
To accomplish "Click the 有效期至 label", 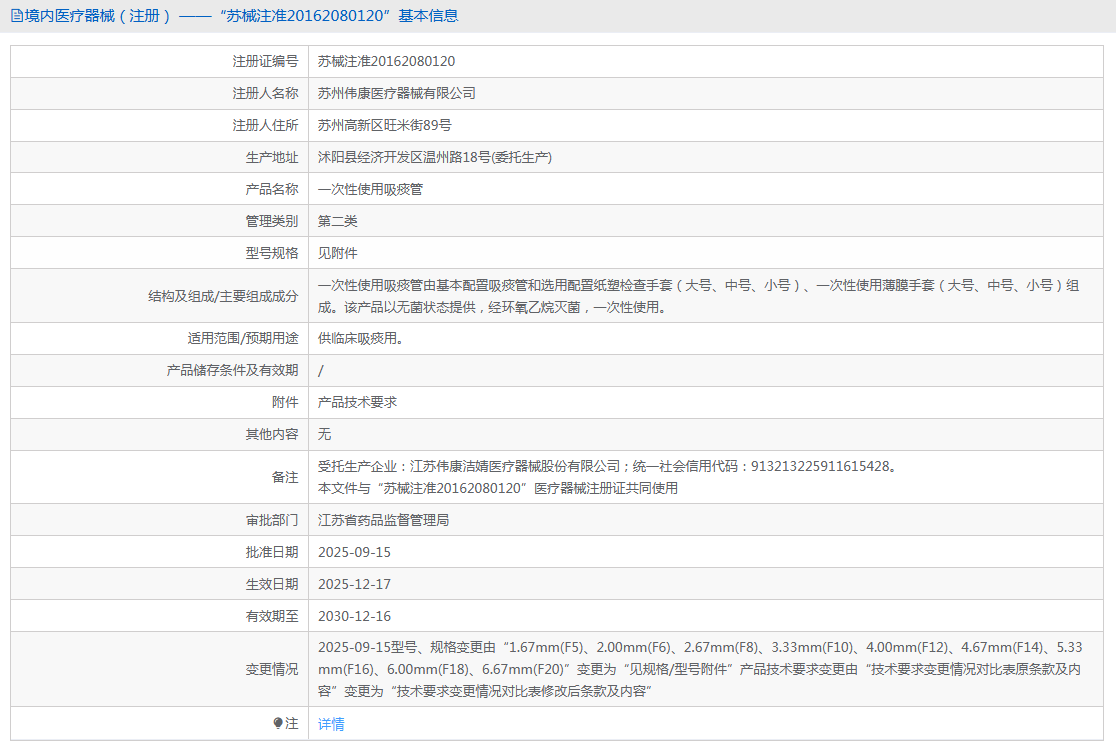I will [272, 616].
